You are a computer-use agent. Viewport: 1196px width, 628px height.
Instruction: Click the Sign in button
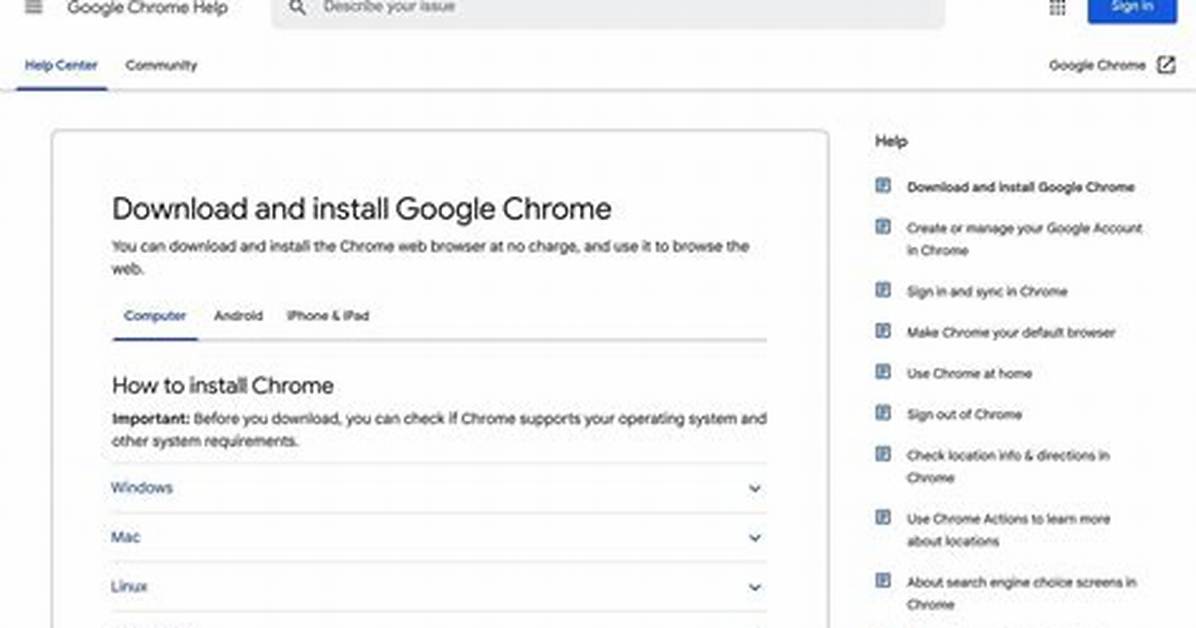coord(1132,9)
